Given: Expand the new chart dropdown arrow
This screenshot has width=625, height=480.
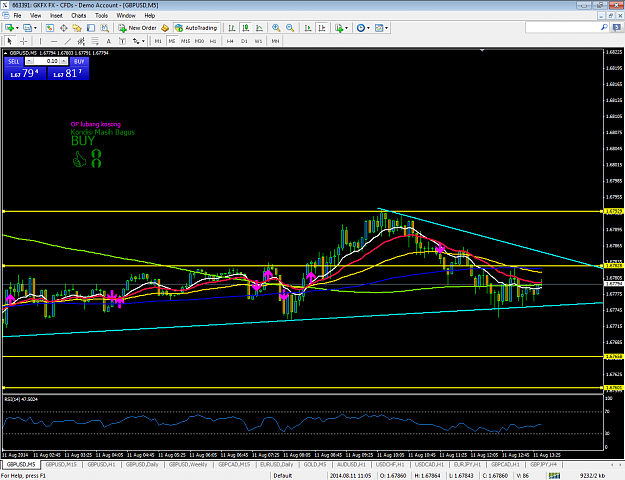Looking at the screenshot, I should (17, 28).
